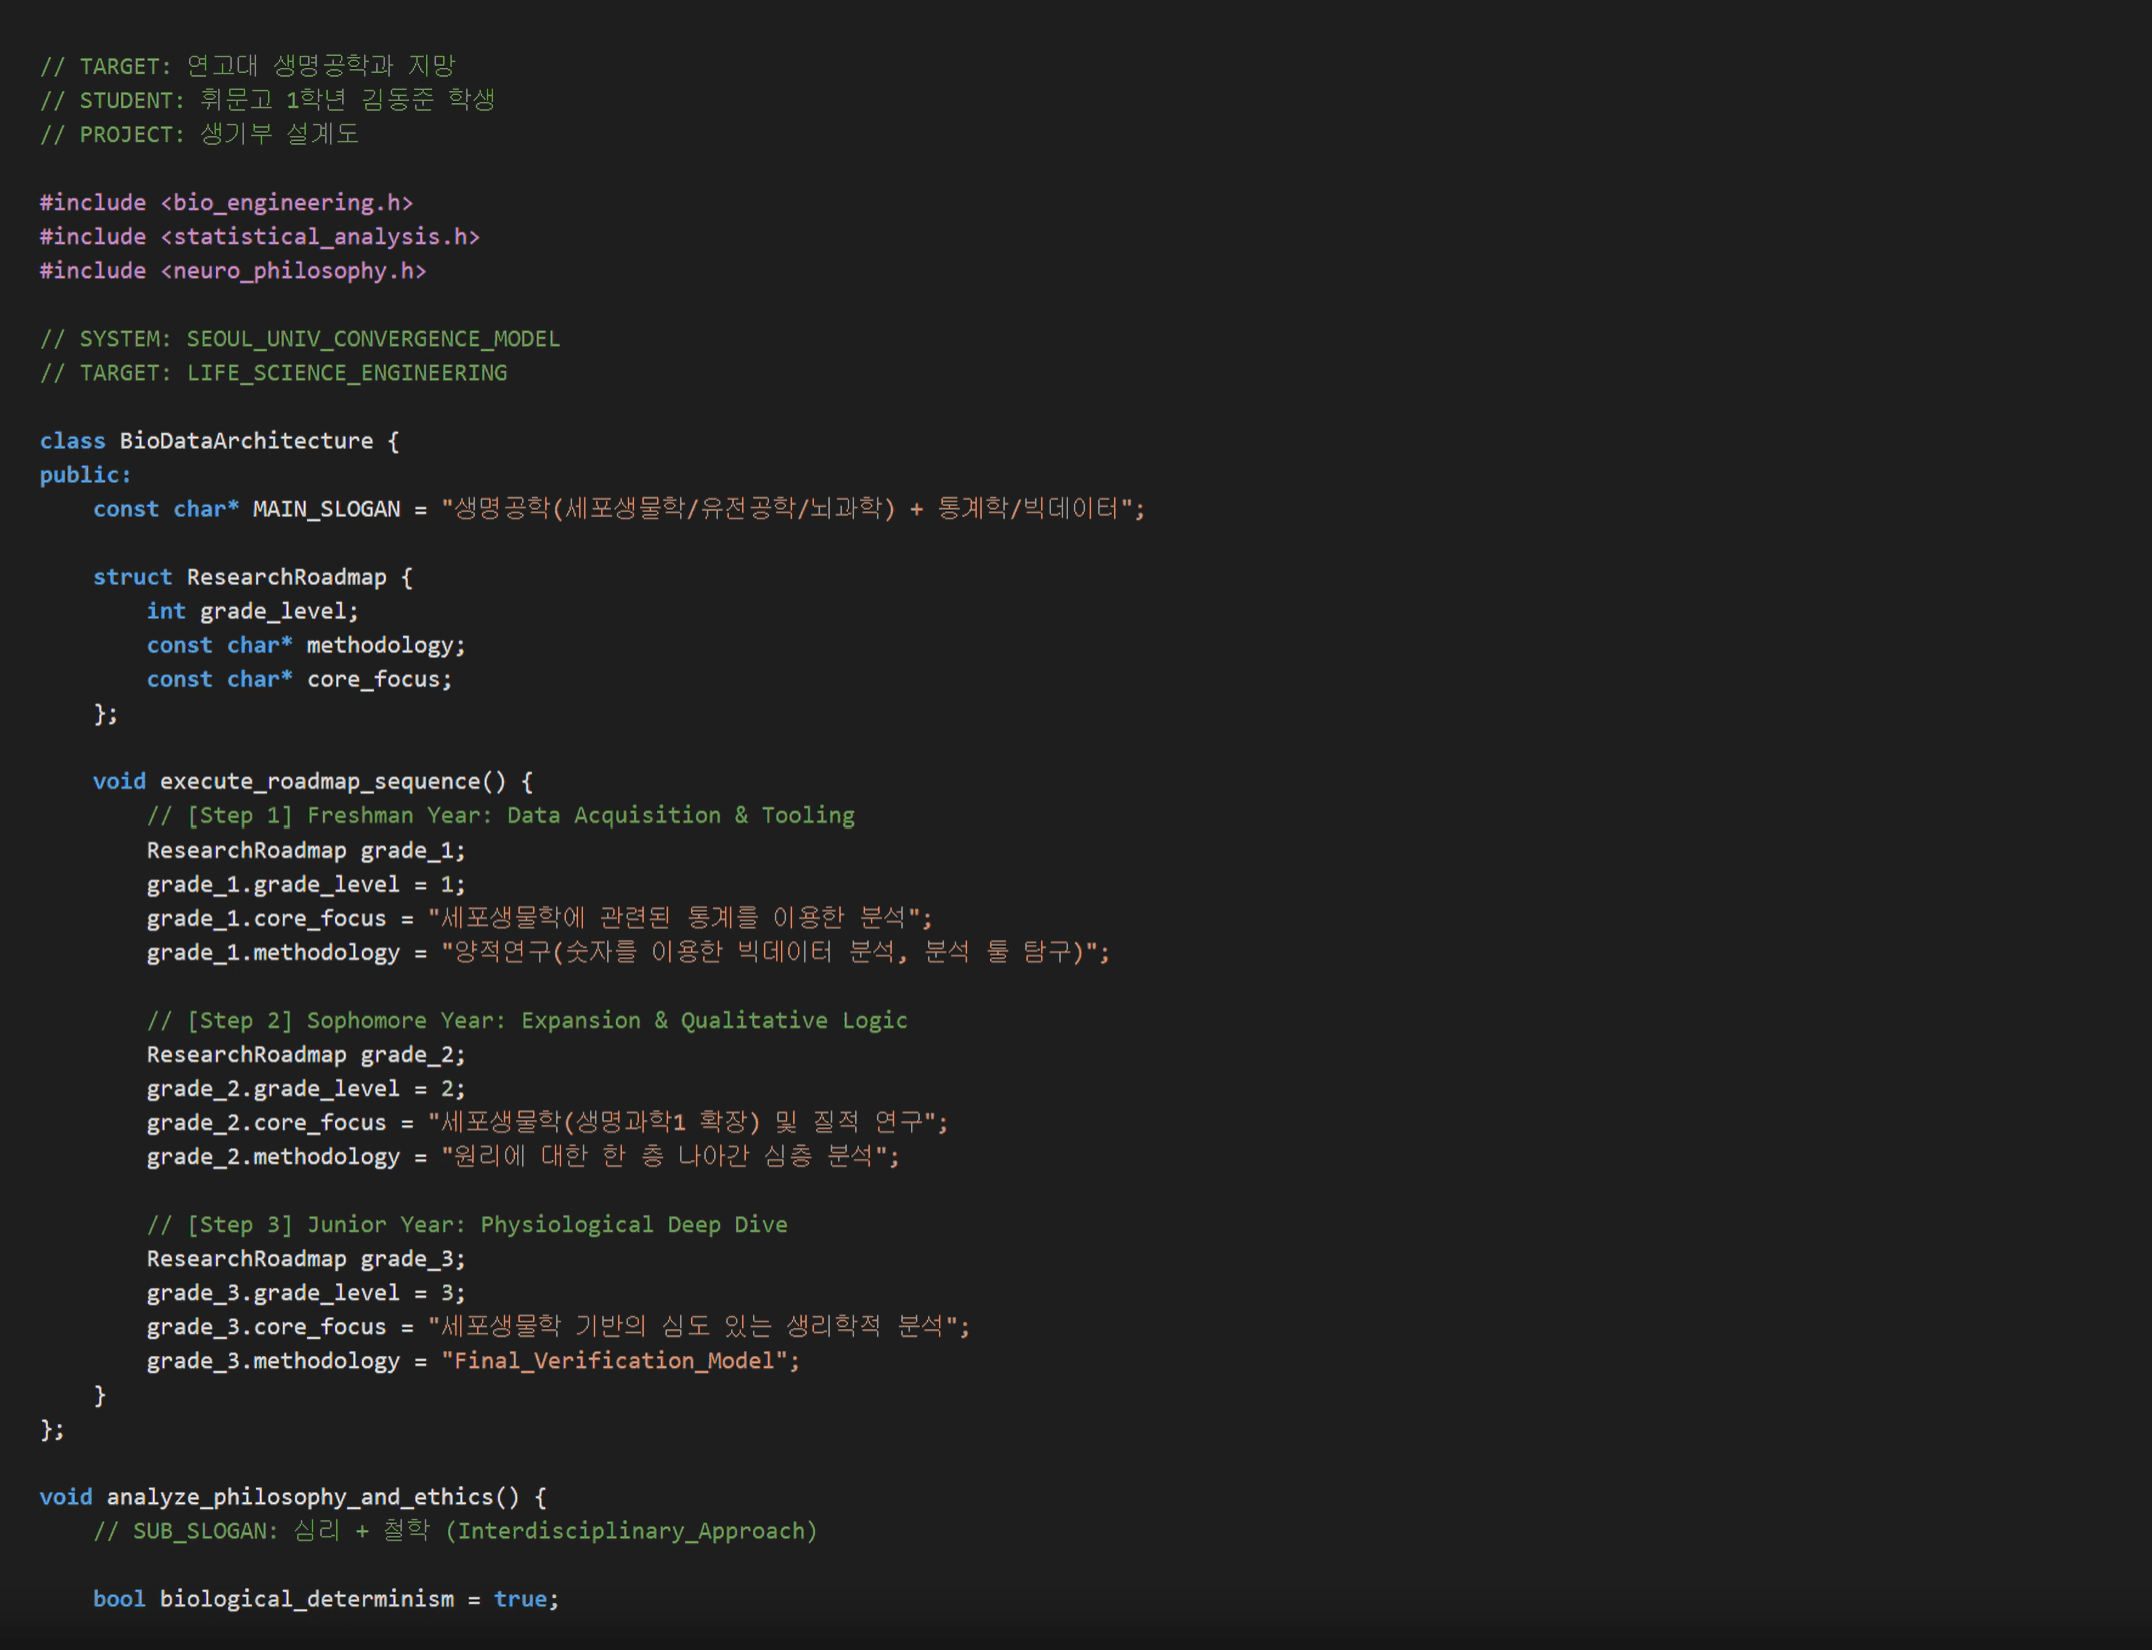Click the neuro_philosophy.h include line

[x=232, y=271]
